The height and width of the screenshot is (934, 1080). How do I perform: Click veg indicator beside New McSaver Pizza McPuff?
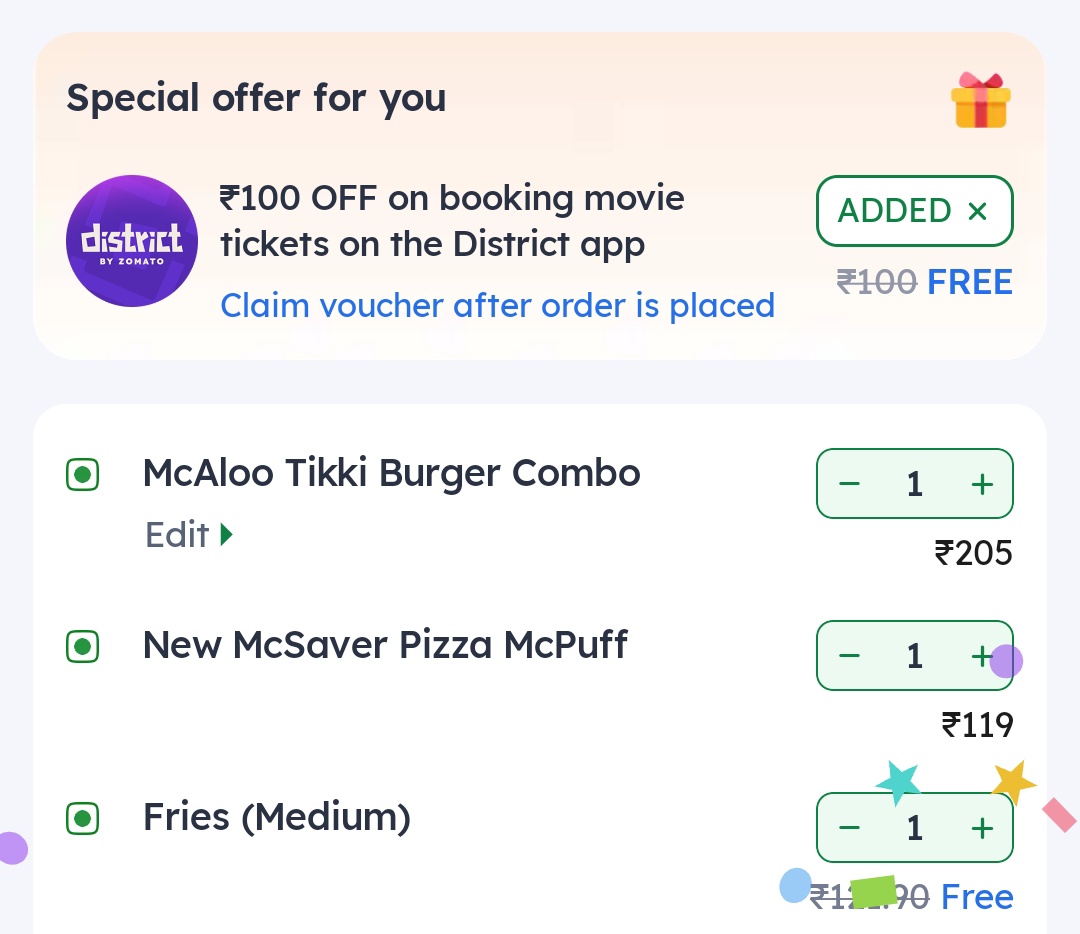point(83,647)
